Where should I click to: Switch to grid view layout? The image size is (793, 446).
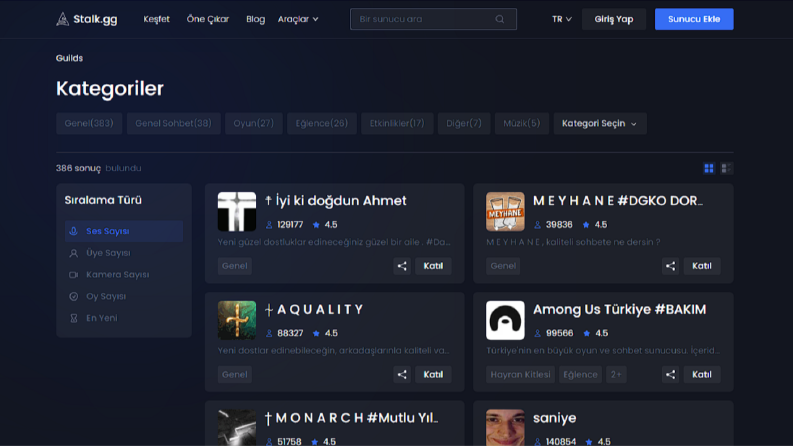click(709, 168)
